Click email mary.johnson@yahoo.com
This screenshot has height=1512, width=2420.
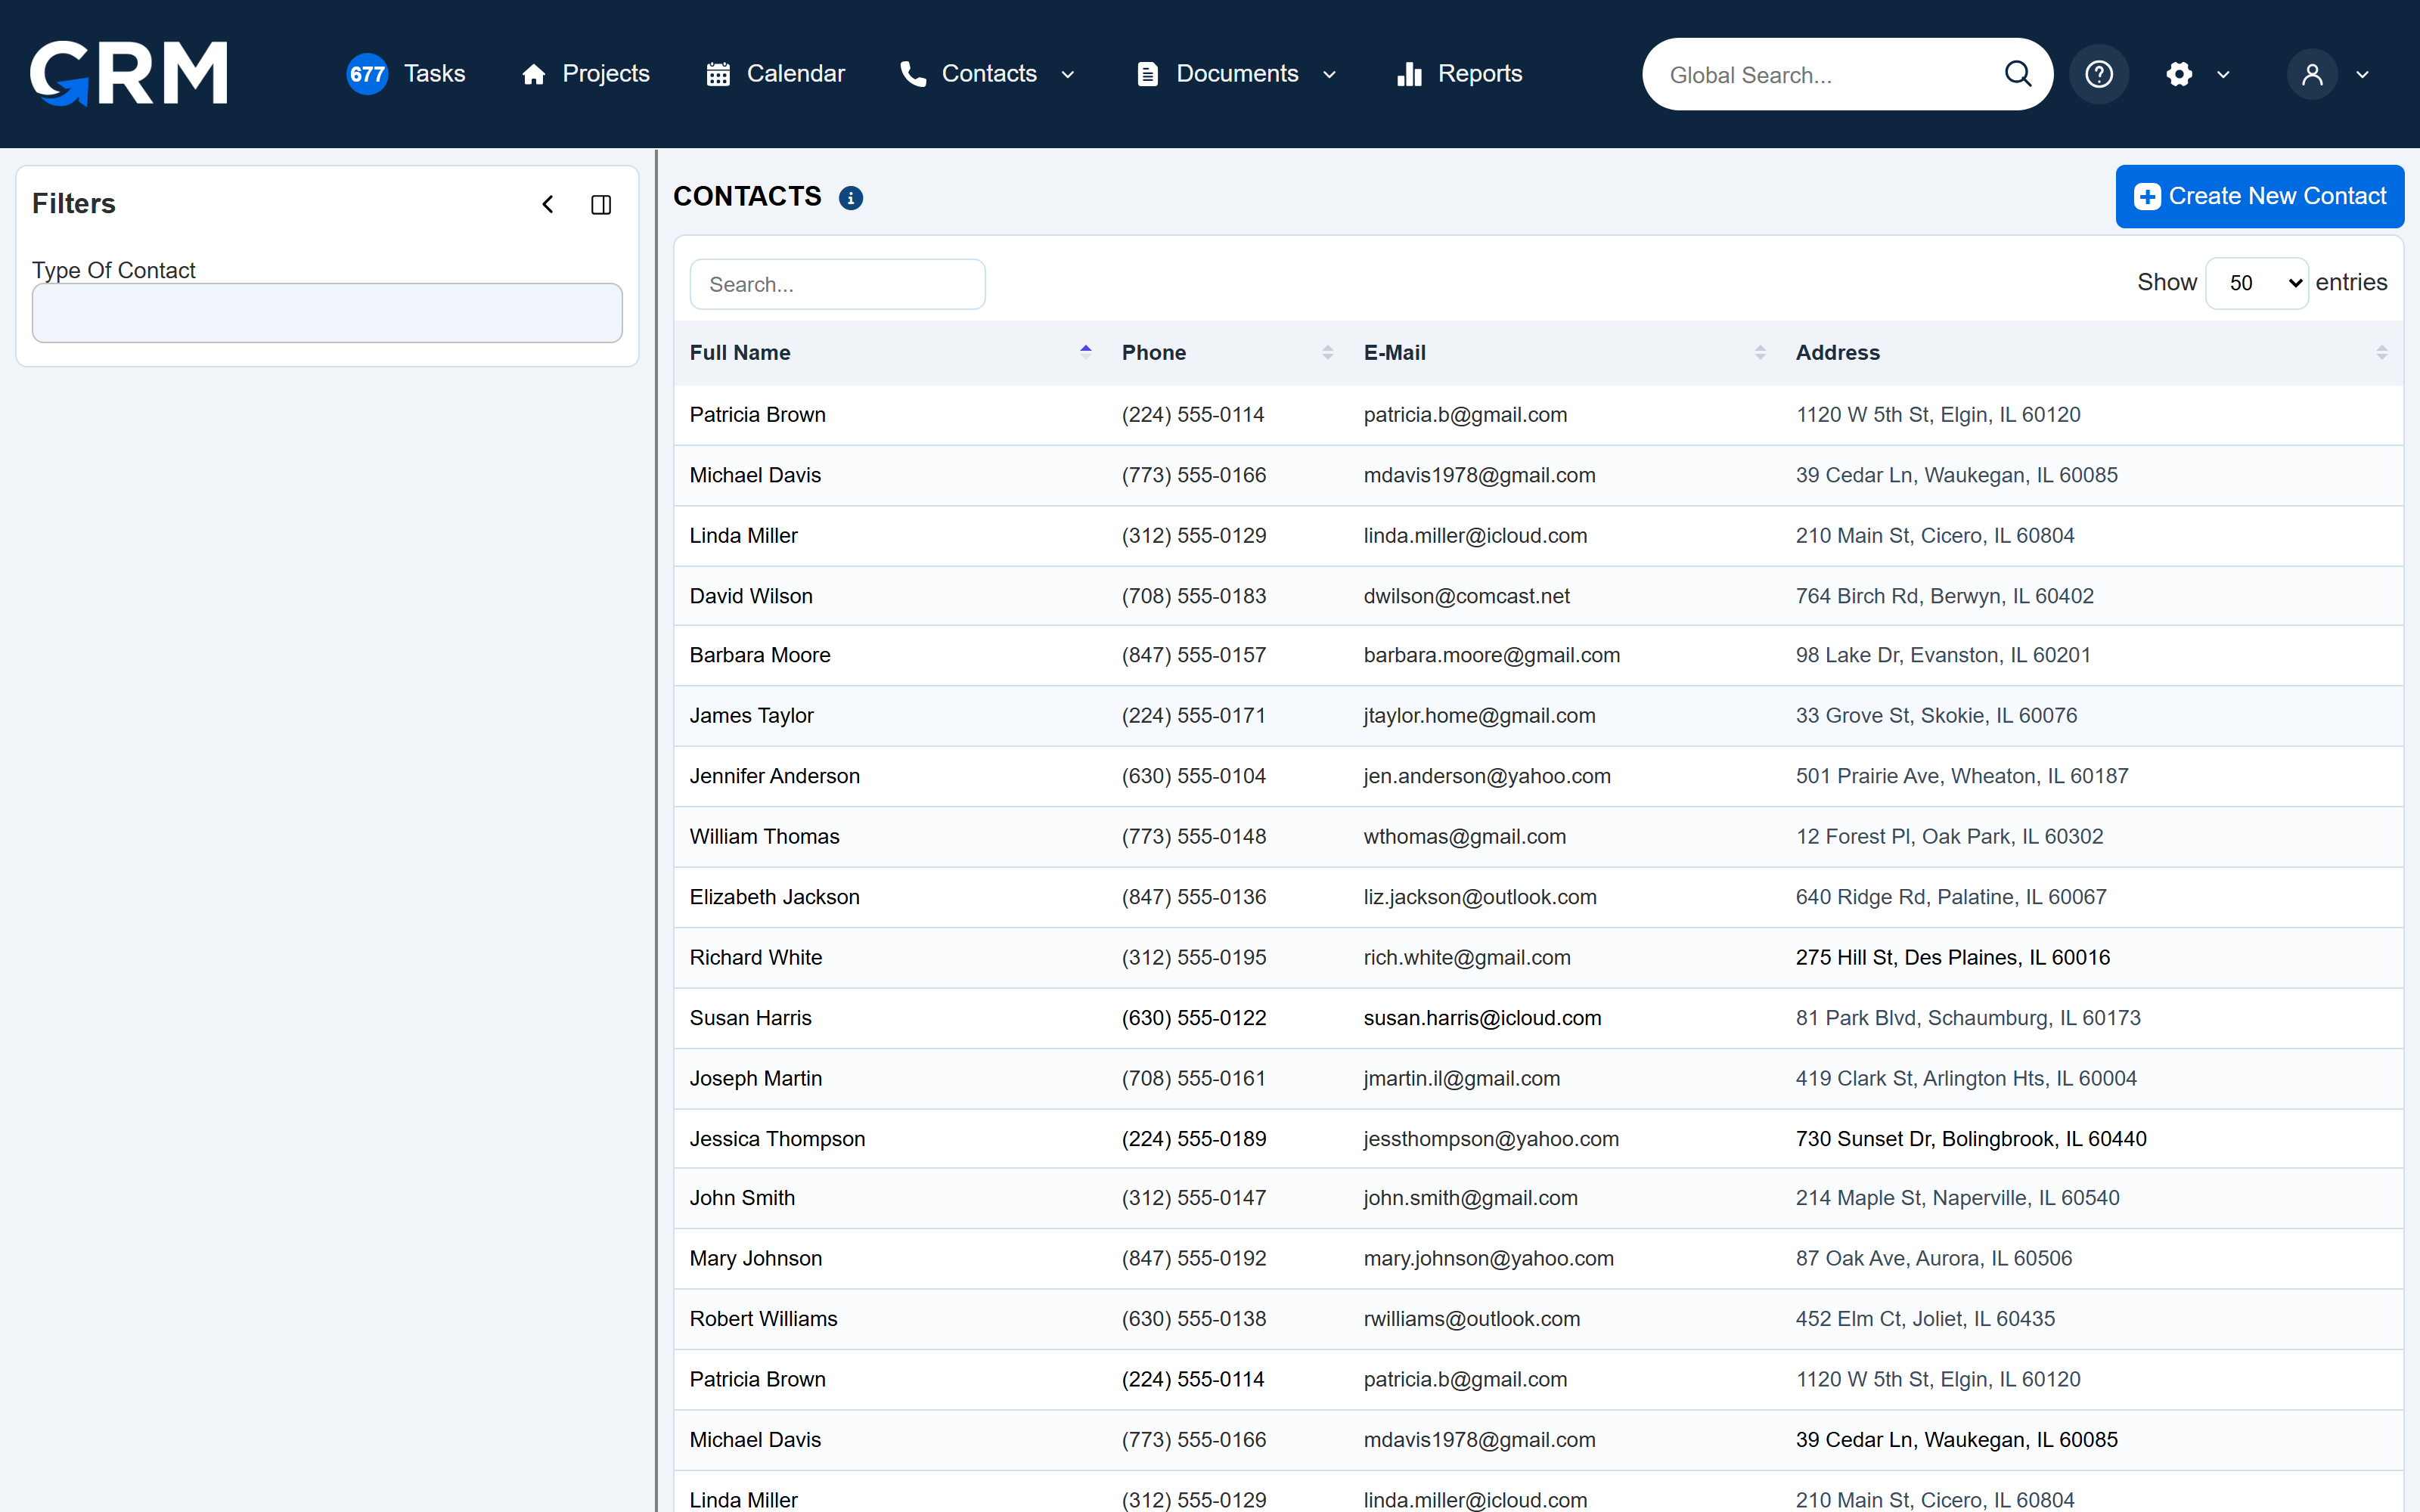click(x=1488, y=1258)
